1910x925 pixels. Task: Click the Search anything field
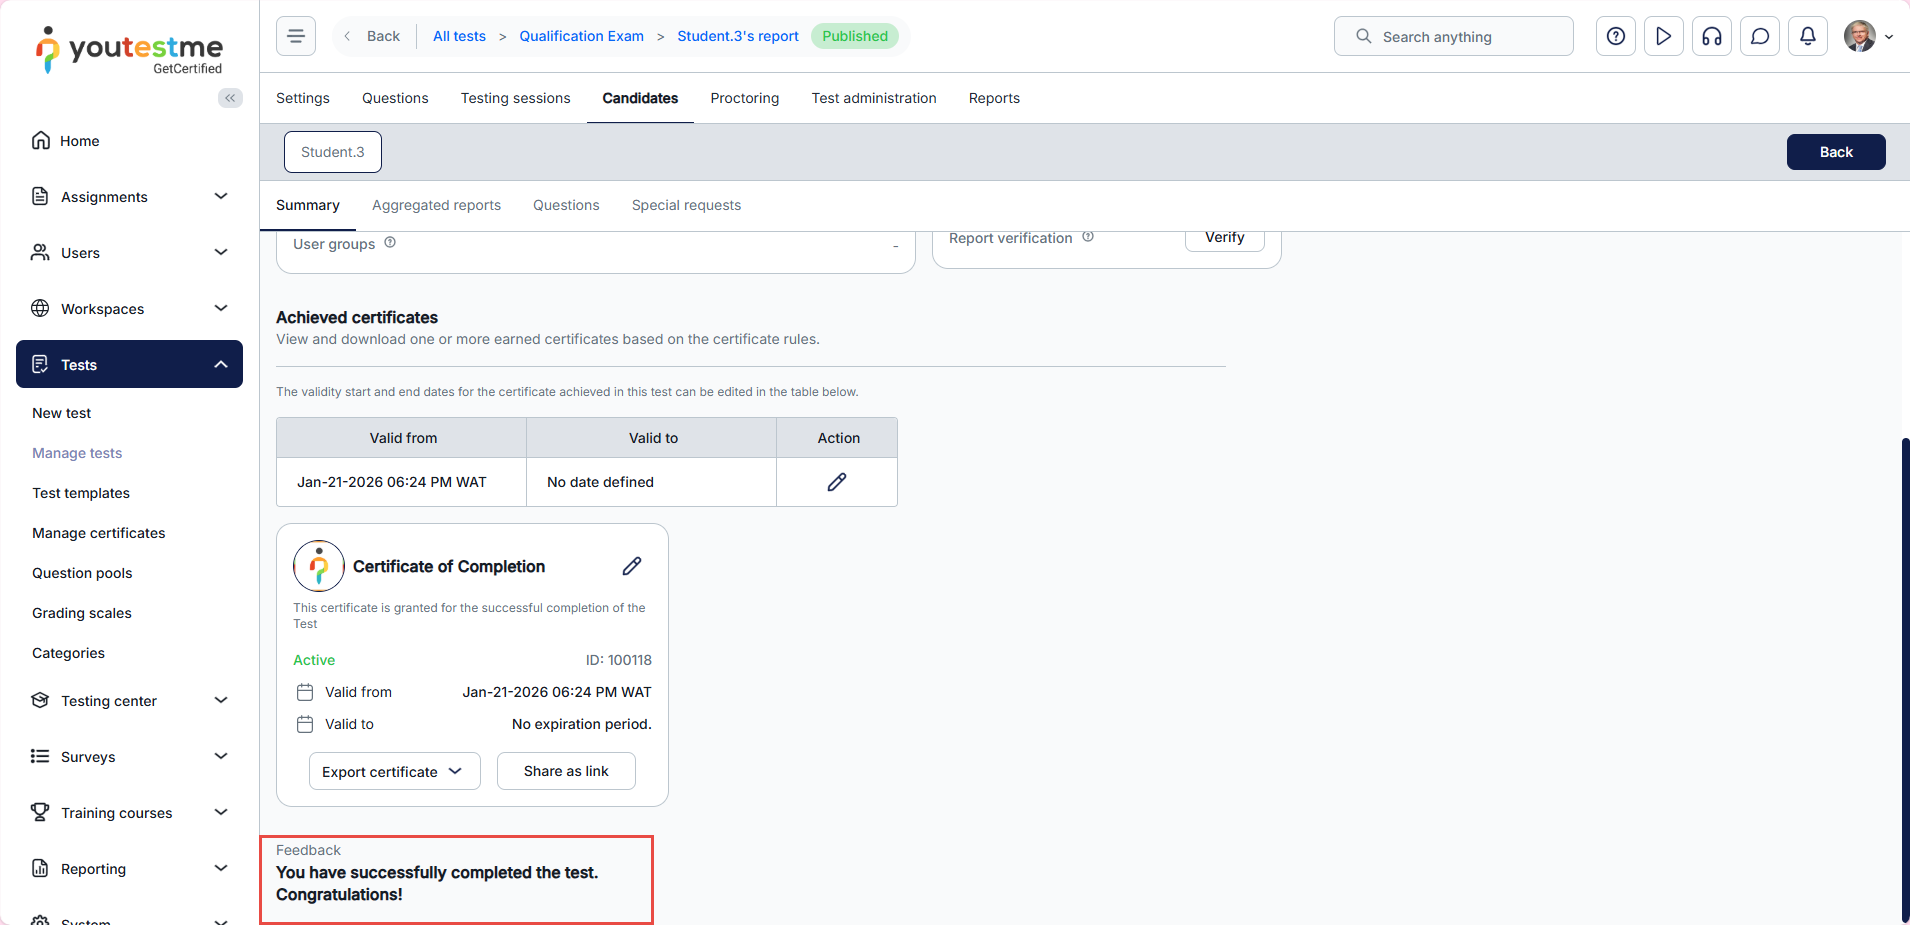pos(1453,36)
